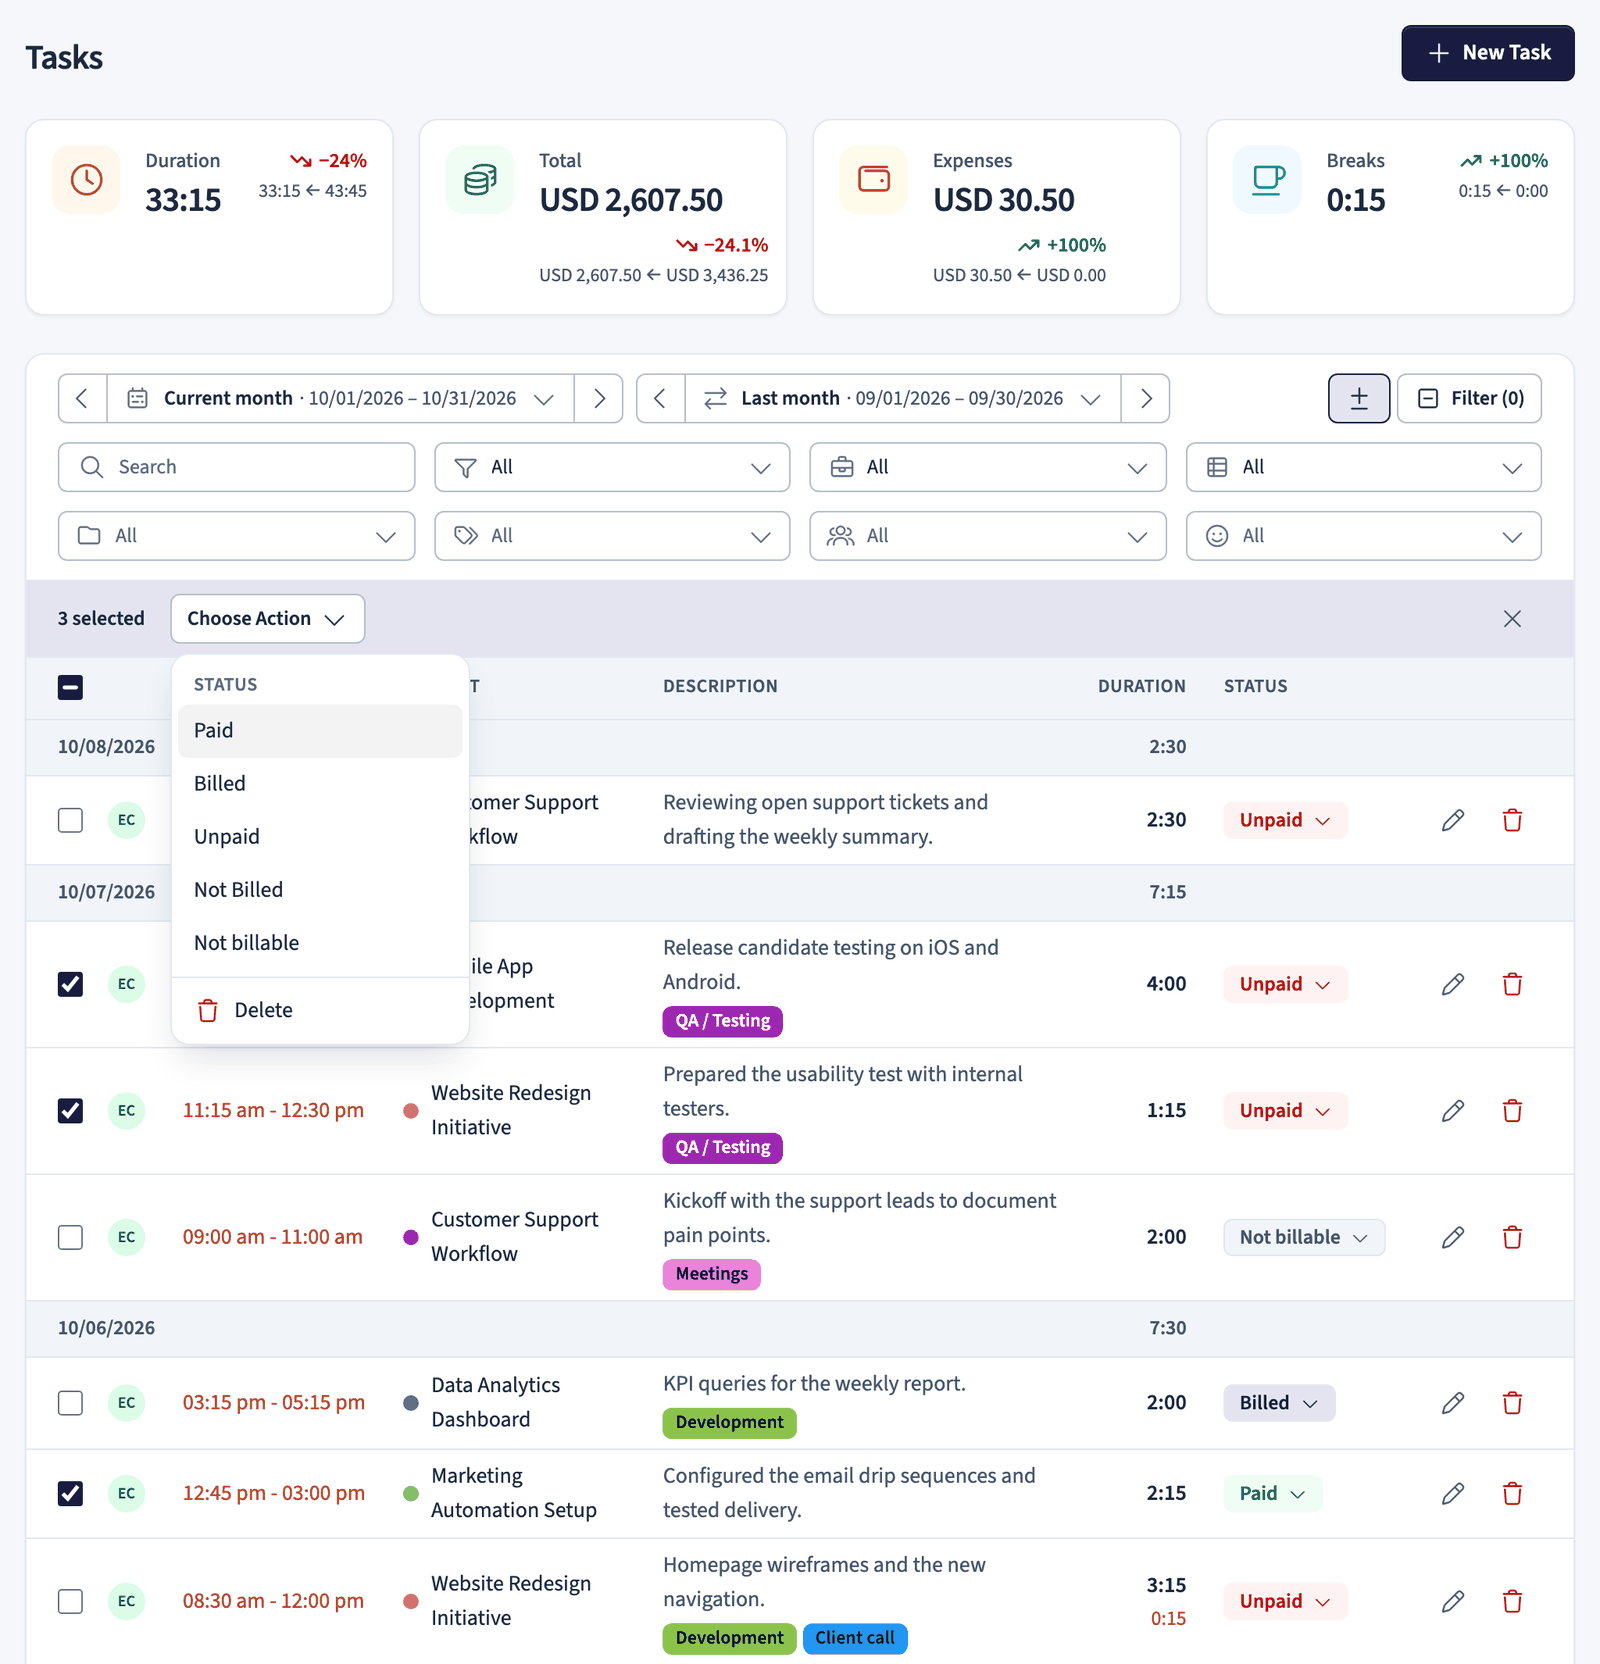
Task: Open the users All dropdown
Action: (x=988, y=536)
